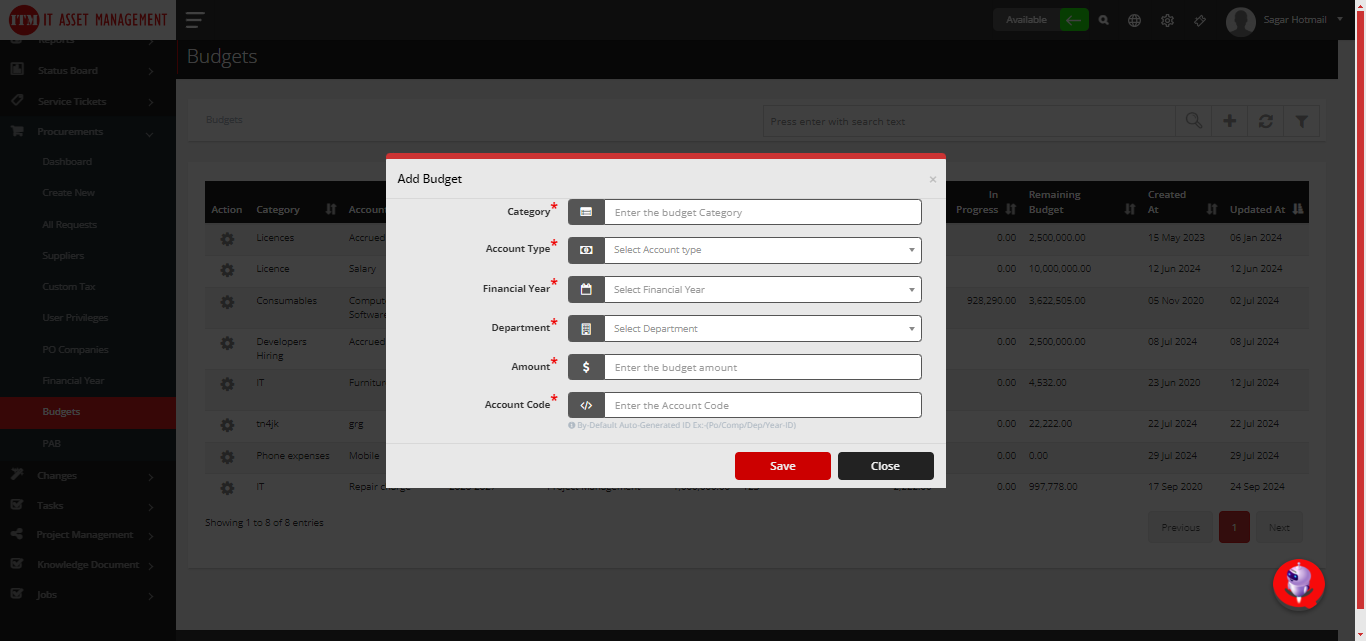Open the Select Account type dropdown

762,250
